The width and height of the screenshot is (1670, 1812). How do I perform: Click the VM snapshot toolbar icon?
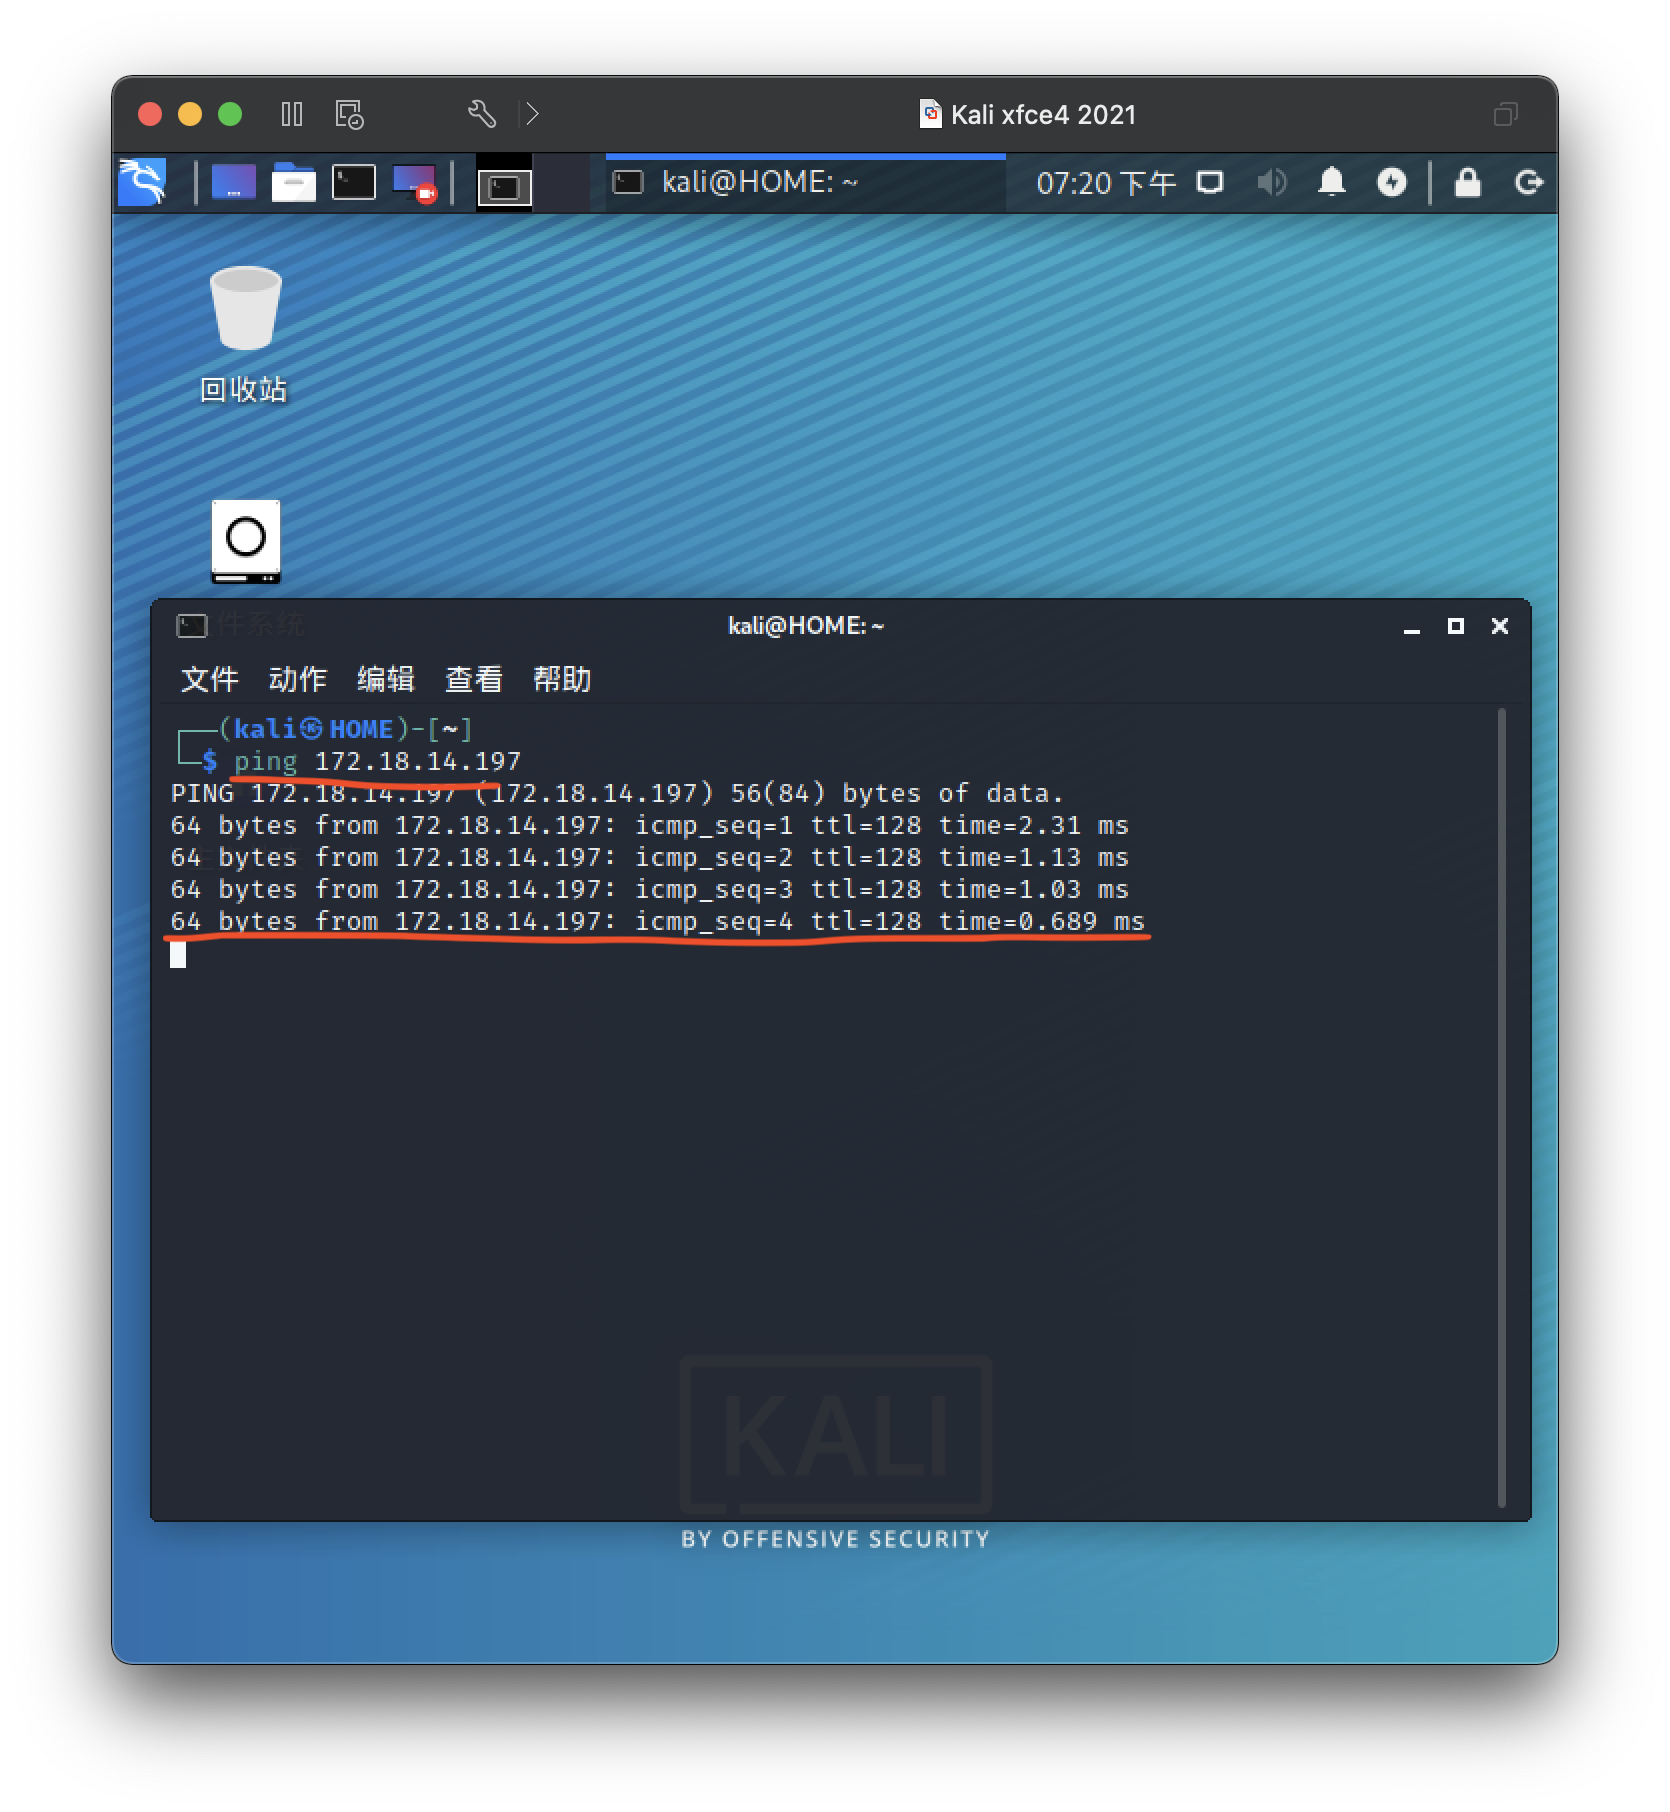coord(349,114)
